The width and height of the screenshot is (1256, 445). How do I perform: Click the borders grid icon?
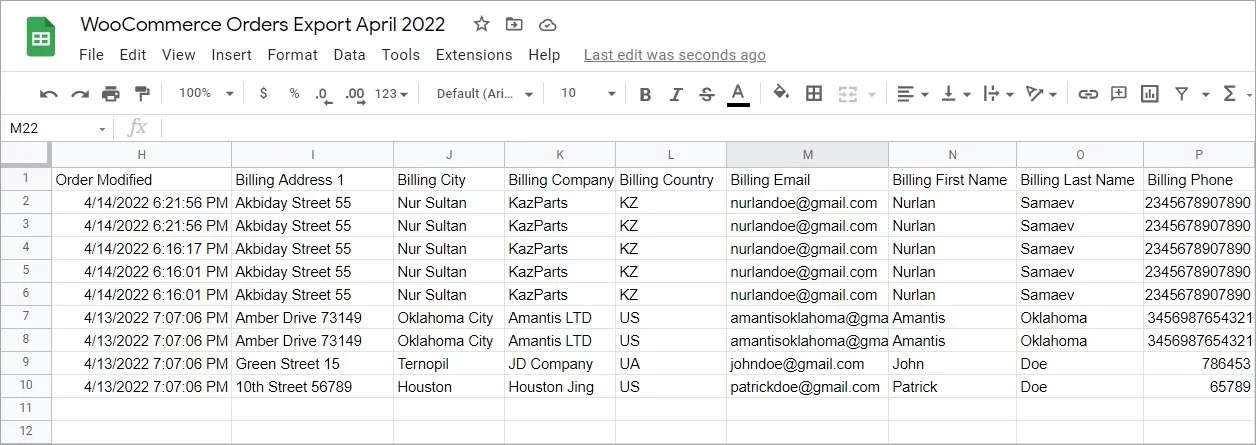tap(814, 94)
